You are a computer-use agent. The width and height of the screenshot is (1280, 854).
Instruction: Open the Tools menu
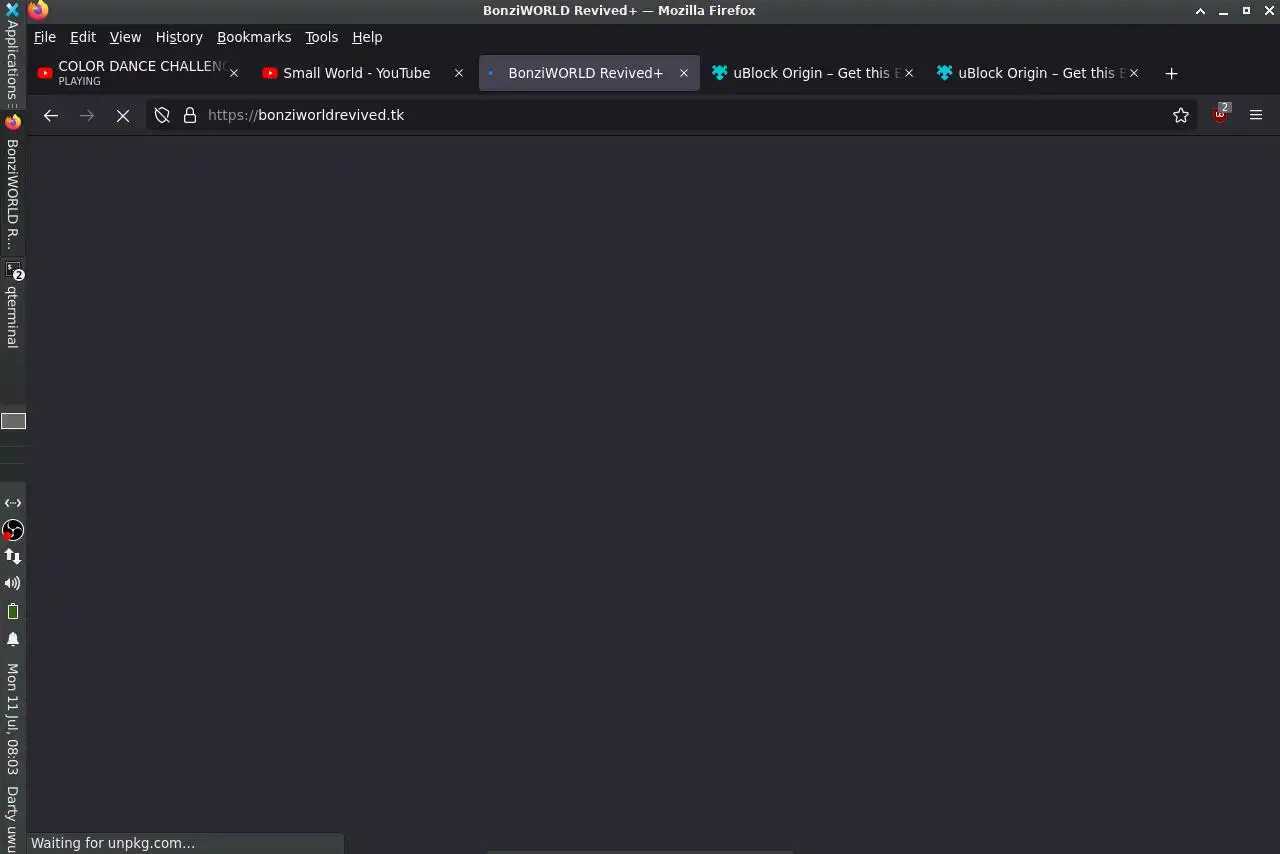tap(322, 37)
